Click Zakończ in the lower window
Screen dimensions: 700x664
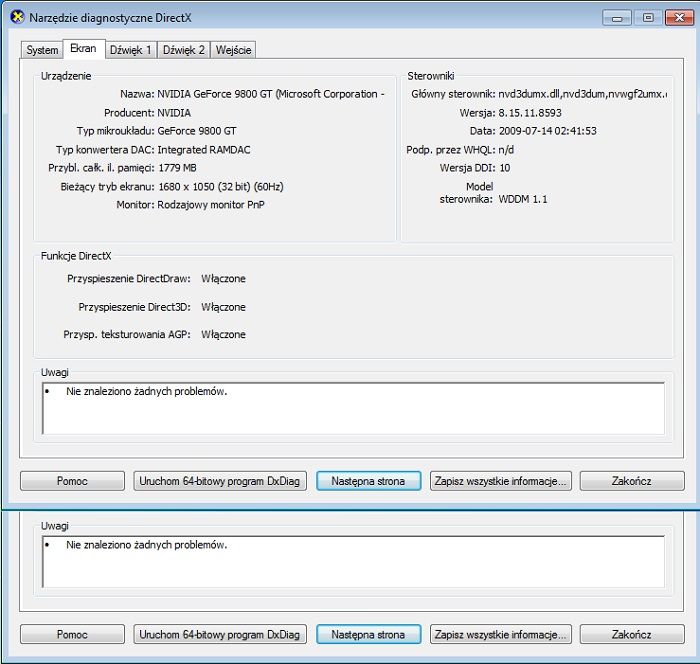[x=632, y=634]
